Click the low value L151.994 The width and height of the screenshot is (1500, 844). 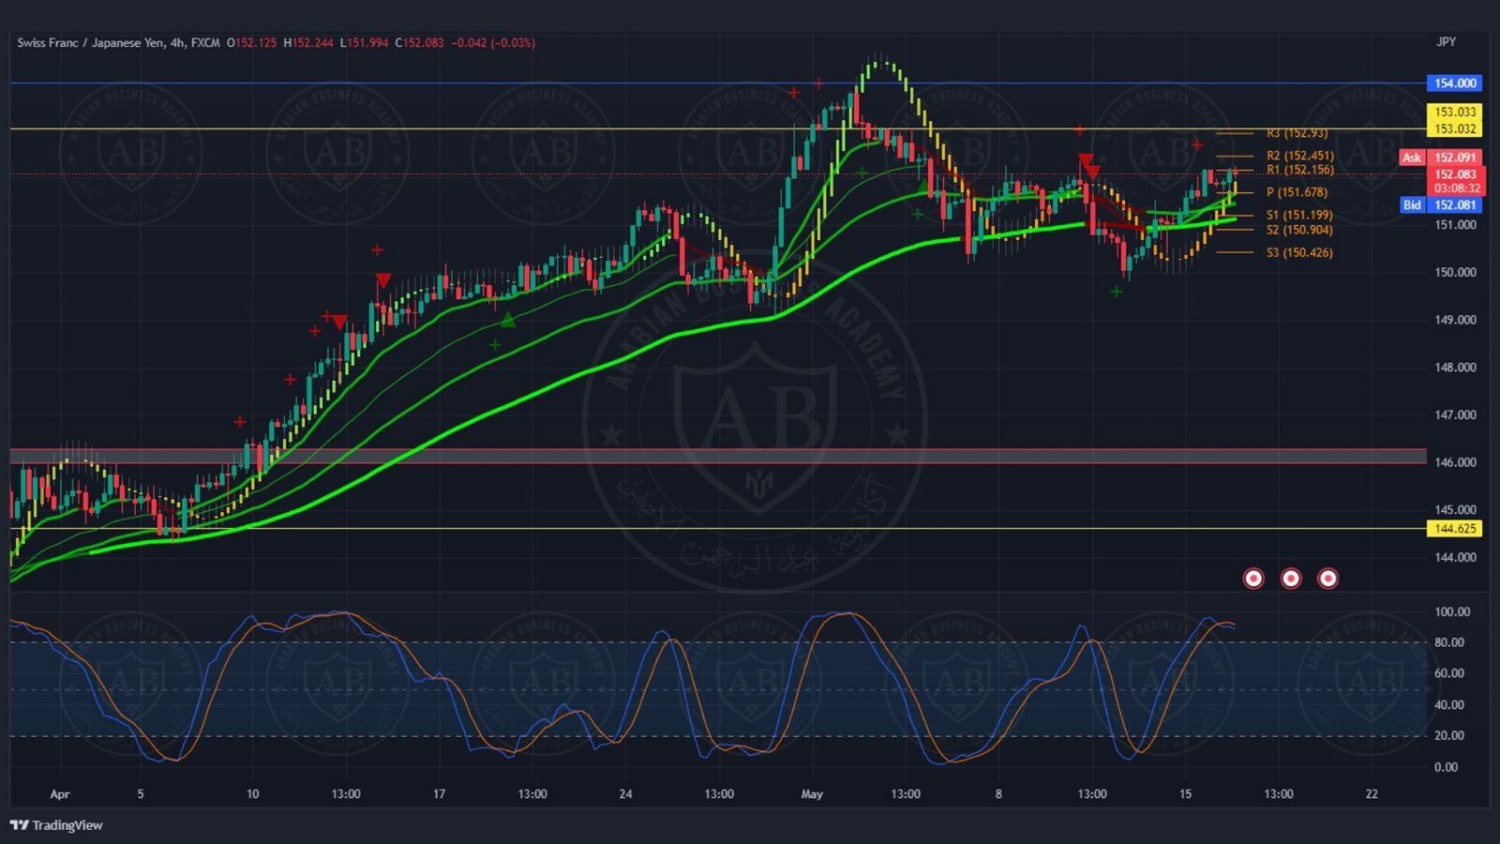coord(364,43)
